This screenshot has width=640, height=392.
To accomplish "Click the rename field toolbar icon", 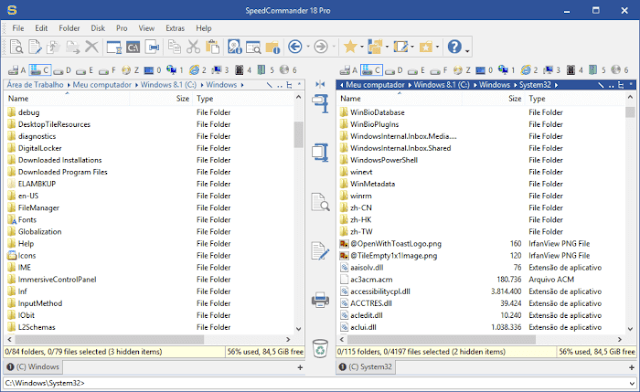I will (153, 47).
